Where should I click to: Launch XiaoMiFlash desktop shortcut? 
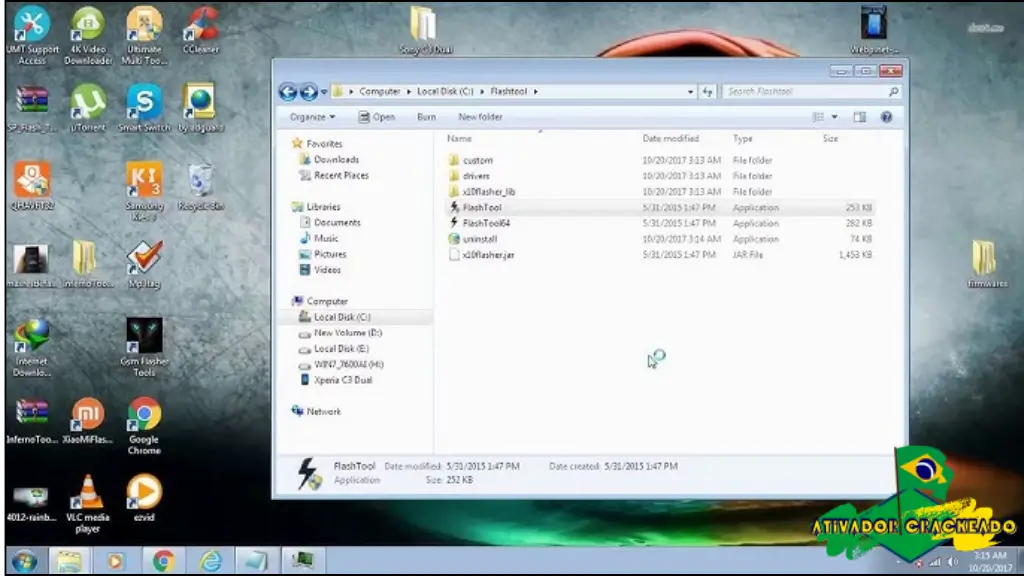tap(88, 421)
